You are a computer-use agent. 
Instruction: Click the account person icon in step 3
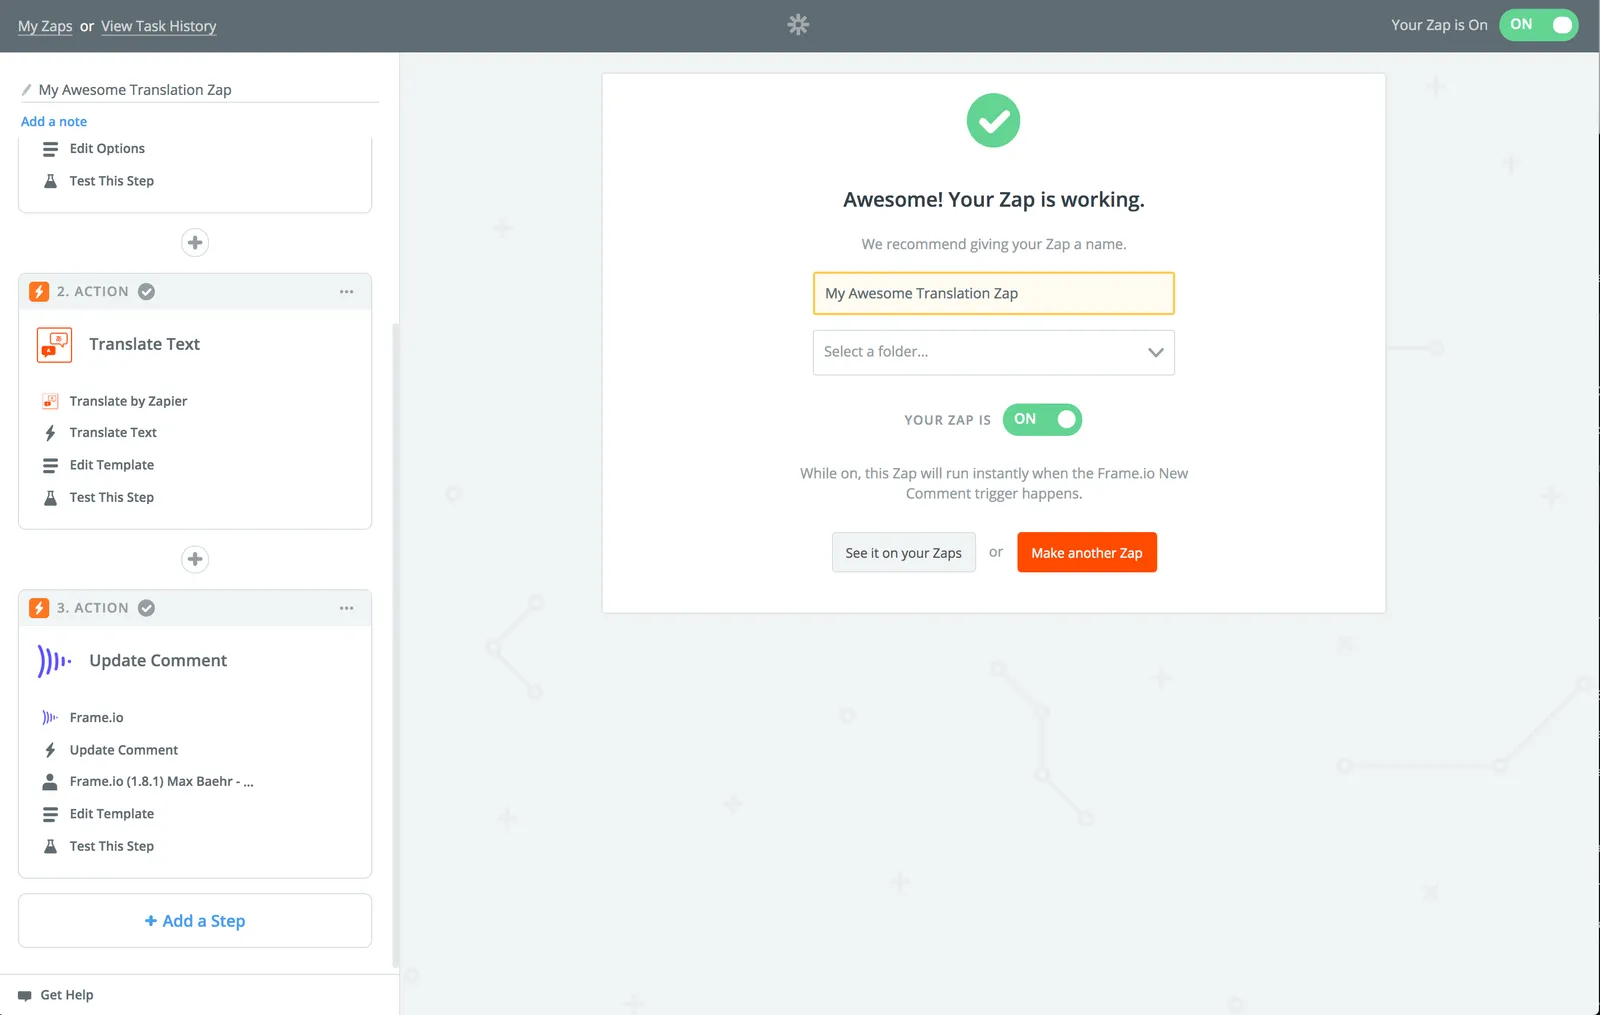[50, 782]
